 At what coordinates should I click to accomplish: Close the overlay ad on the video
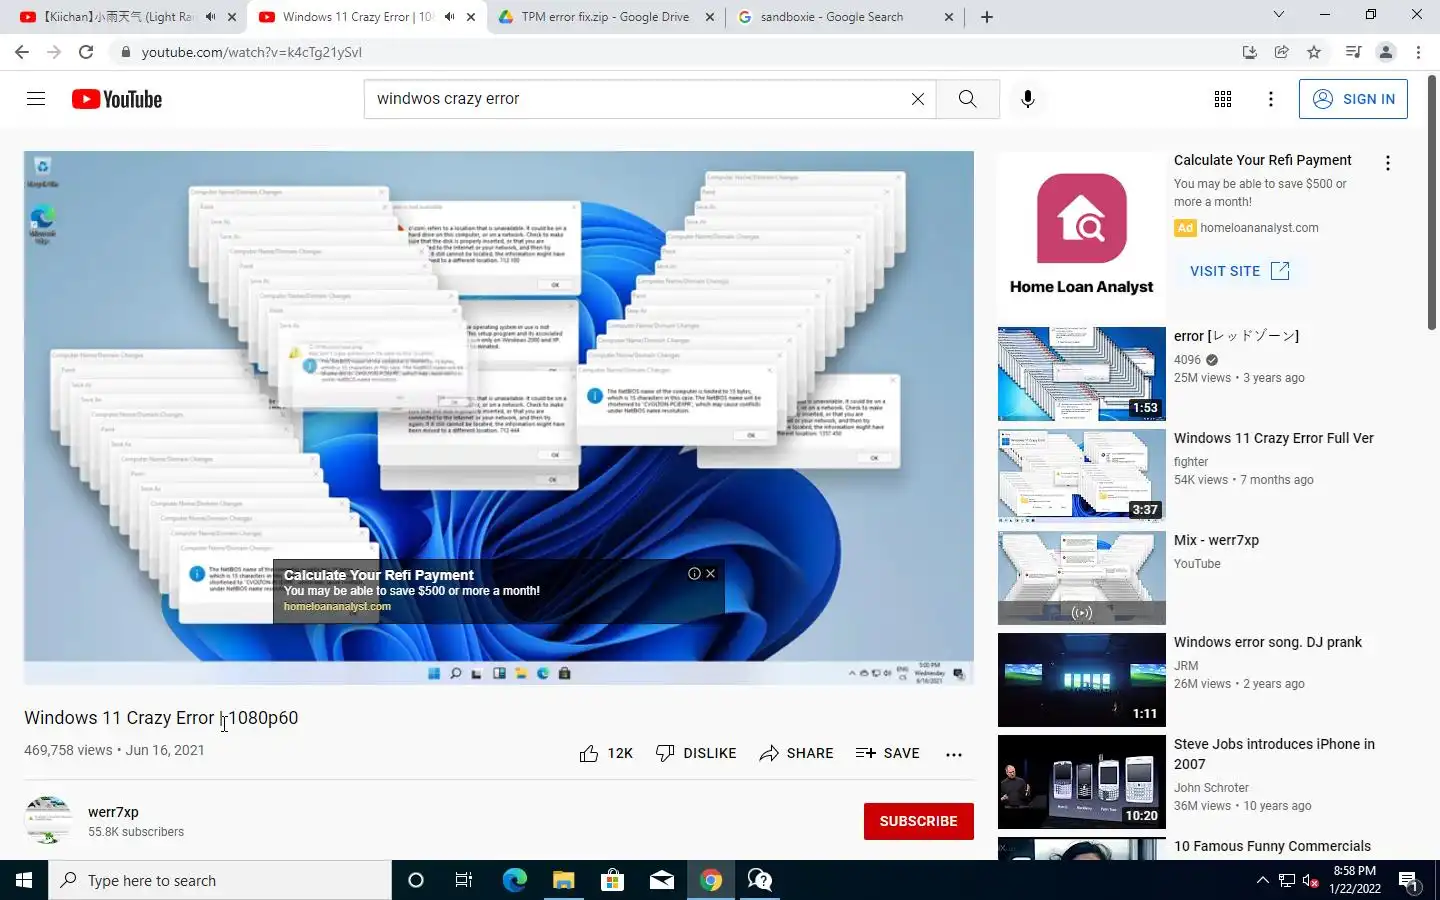710,573
